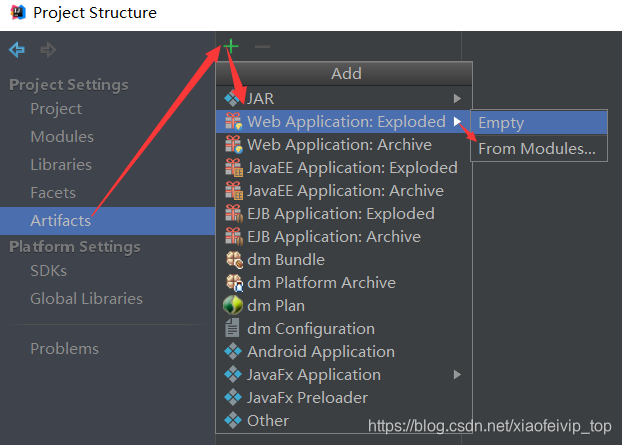The height and width of the screenshot is (445, 622).
Task: Click the JavaEE Application: Archive icon
Action: click(233, 190)
